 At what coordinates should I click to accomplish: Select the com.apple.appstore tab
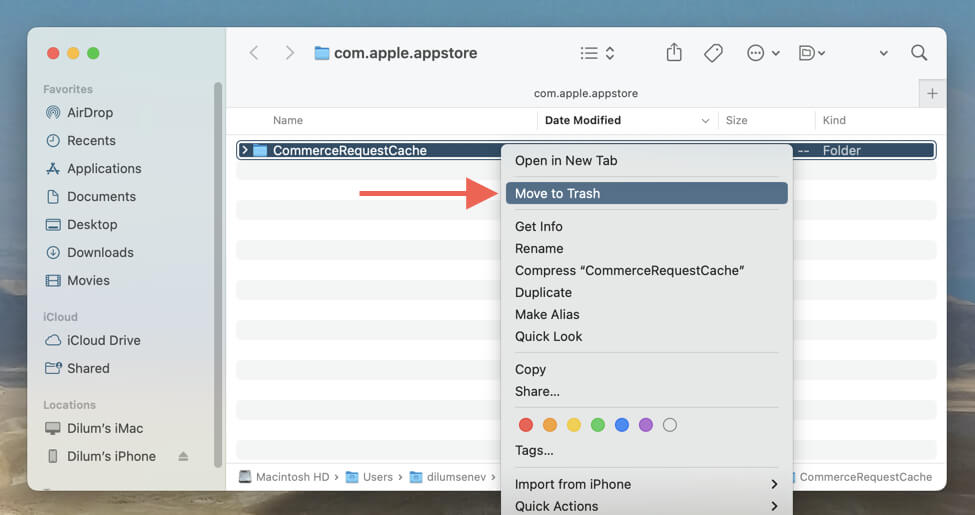pos(586,93)
